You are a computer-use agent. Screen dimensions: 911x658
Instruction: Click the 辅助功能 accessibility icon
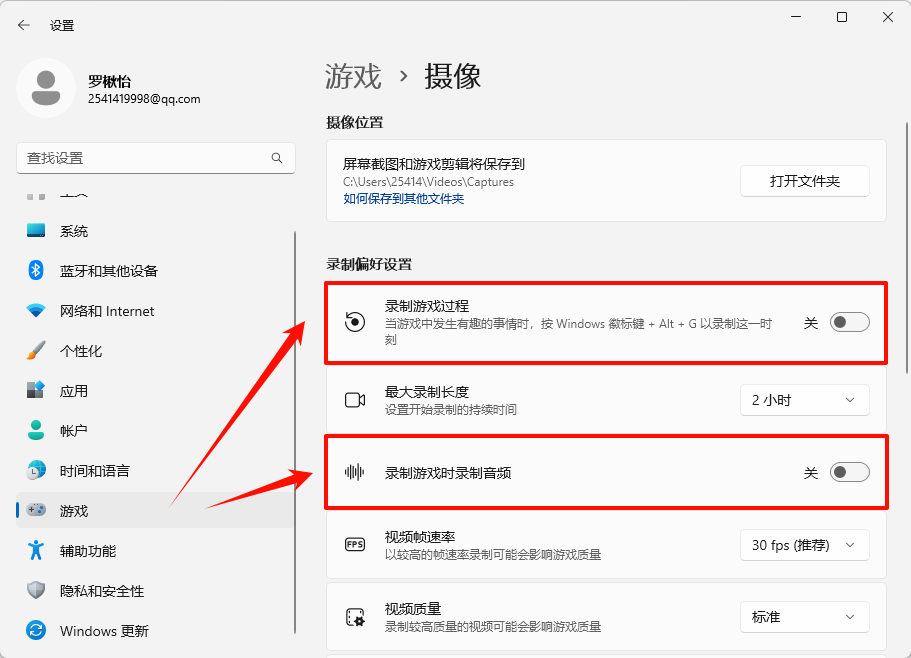(36, 551)
